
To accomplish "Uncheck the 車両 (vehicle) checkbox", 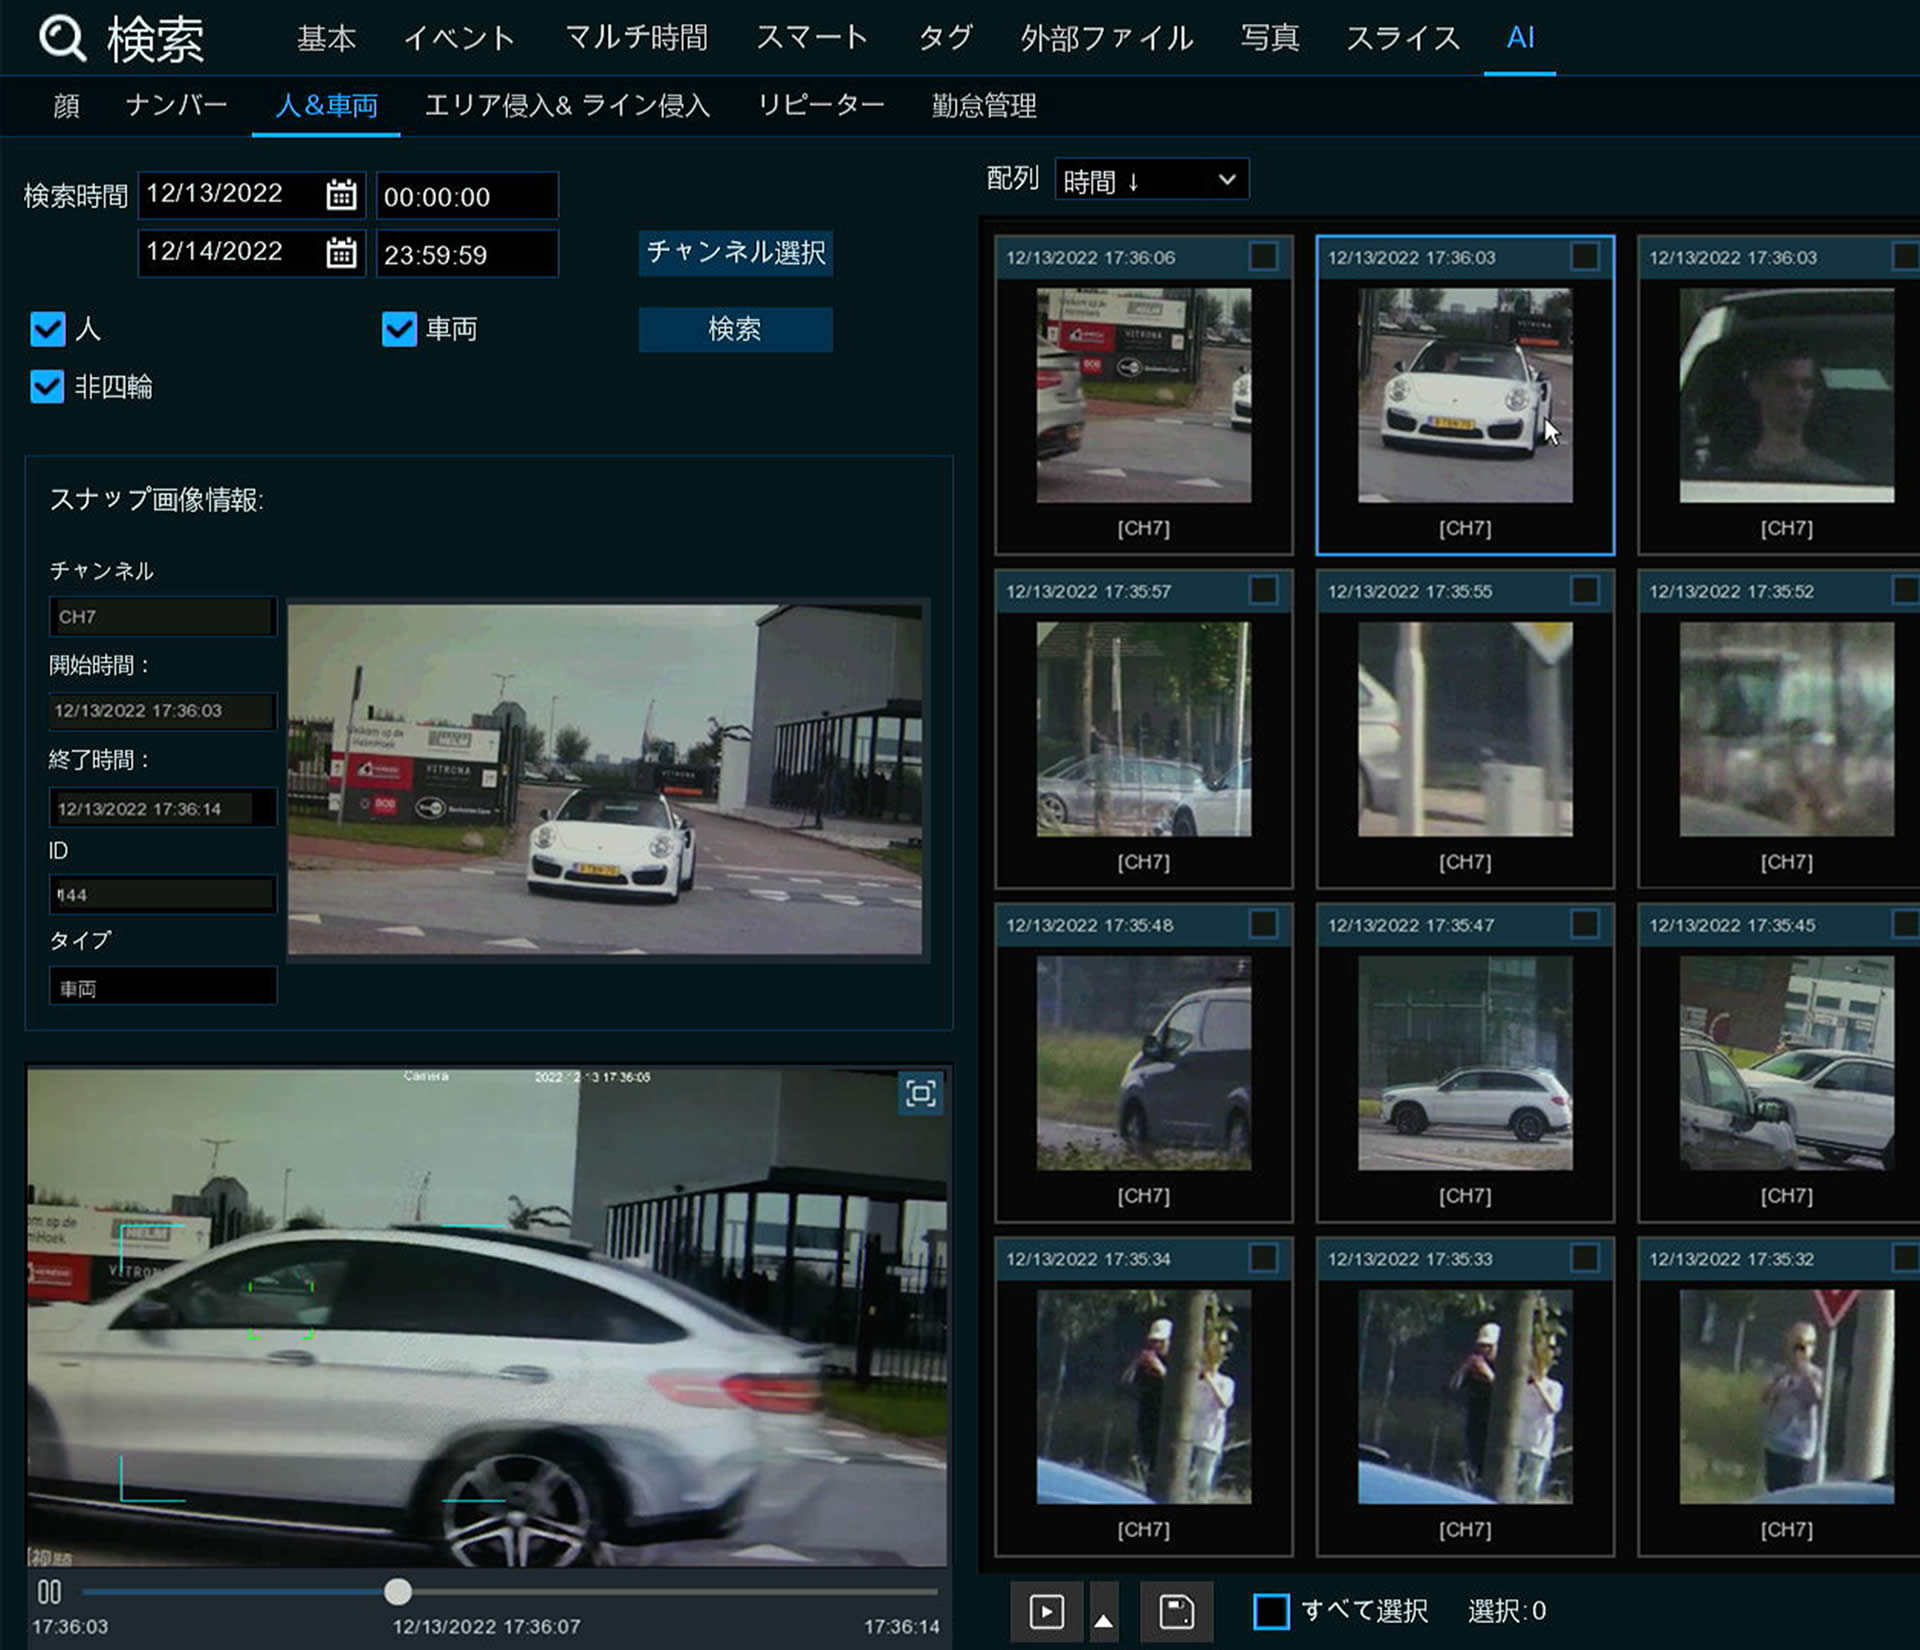I will pyautogui.click(x=399, y=329).
